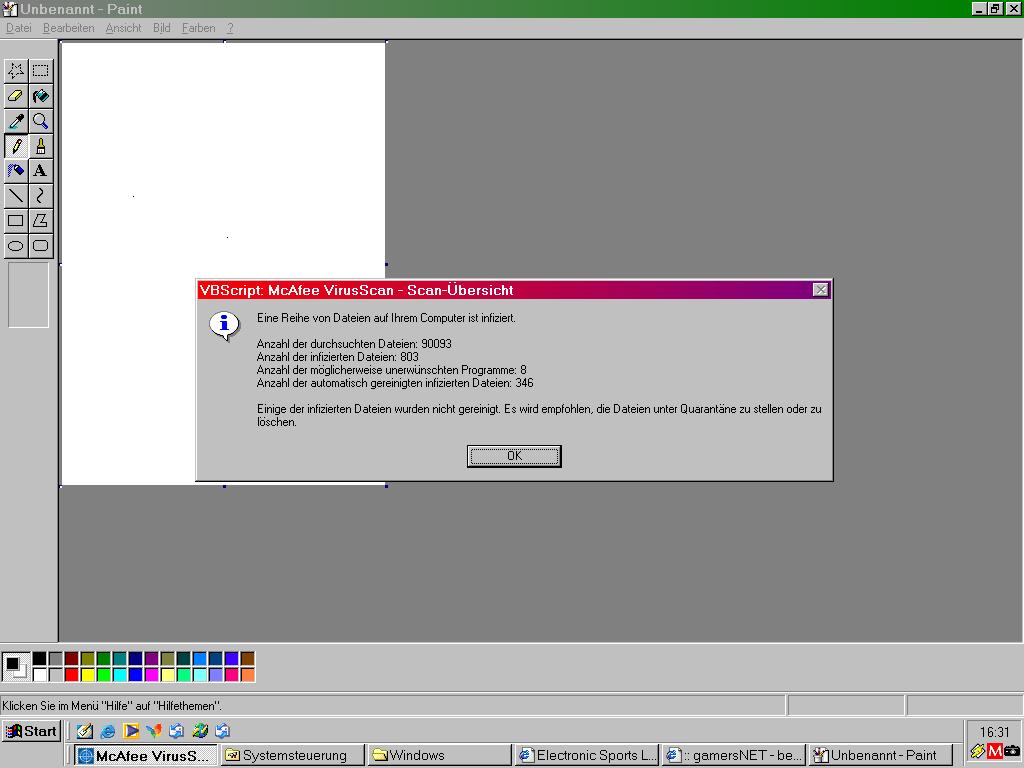1024x768 pixels.
Task: Click the red McAfee tray icon
Action: 995,751
